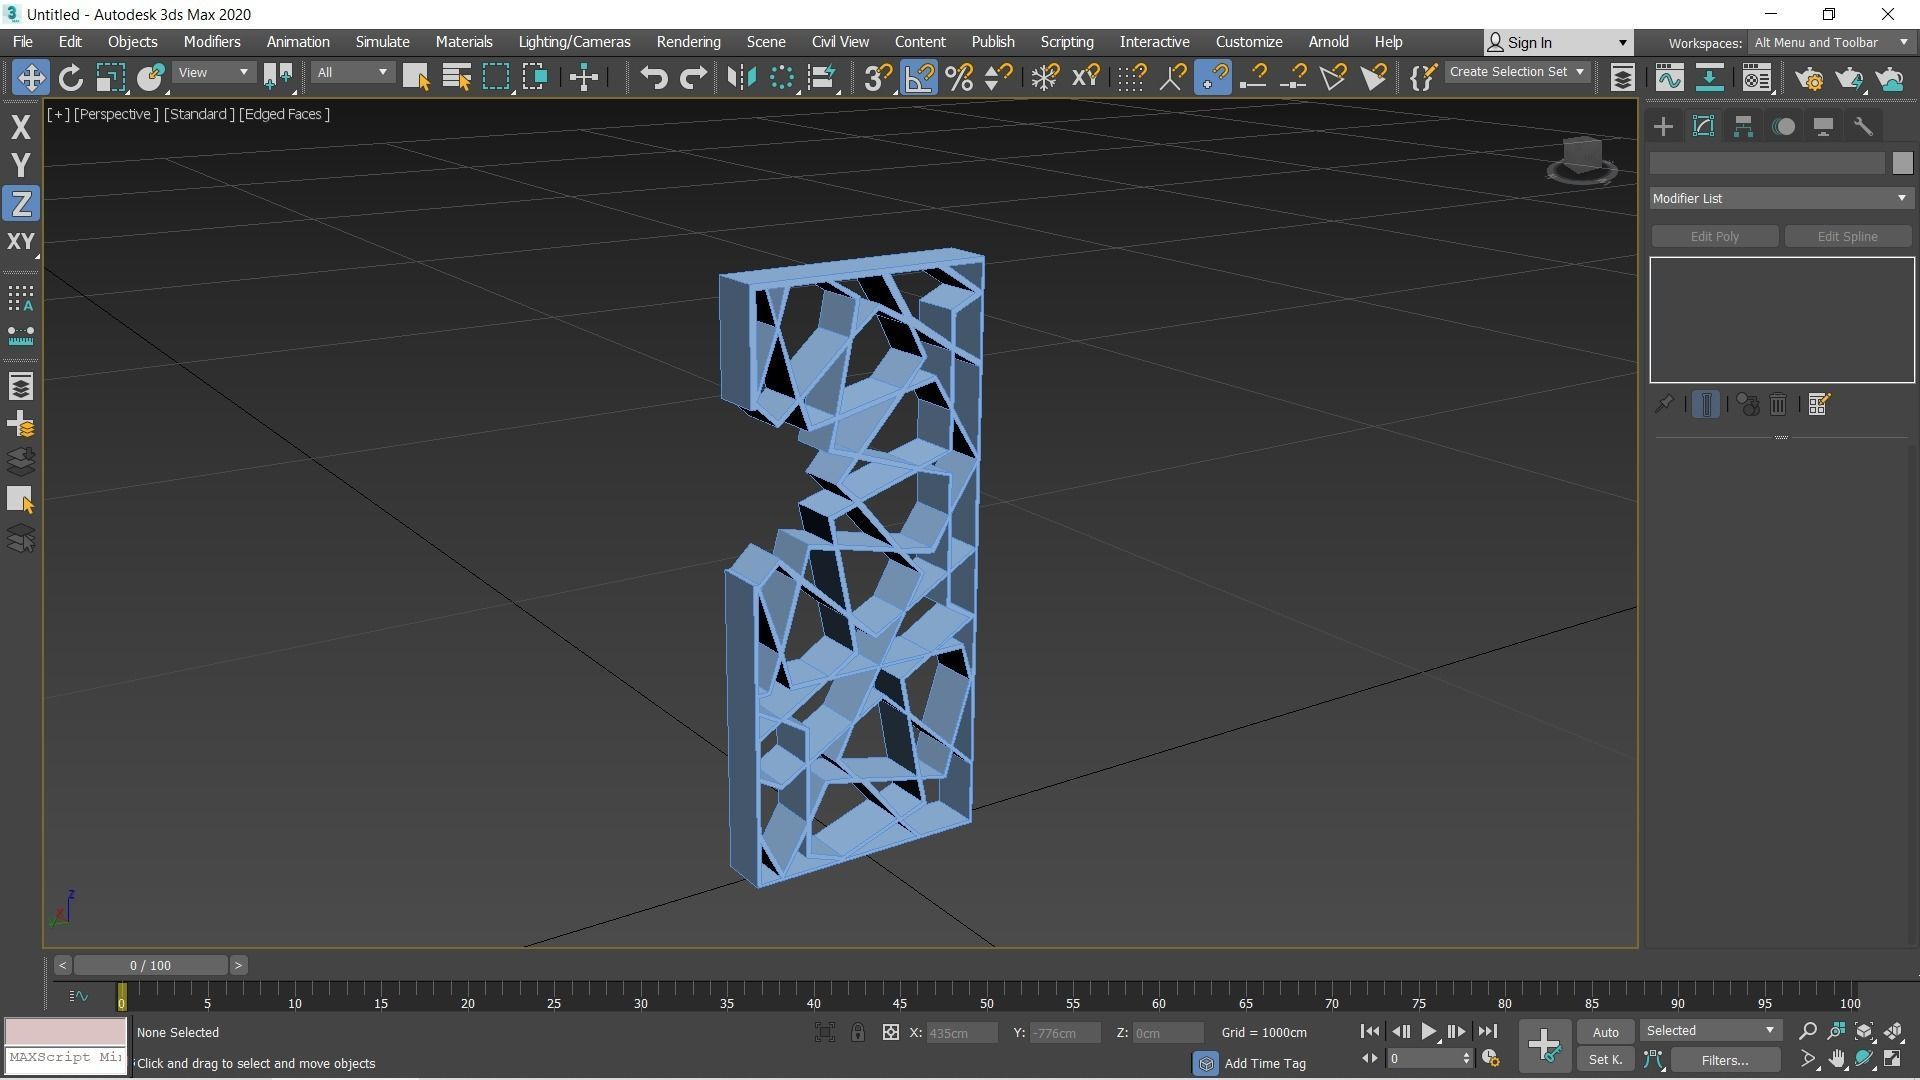Toggle Angle Snap

pyautogui.click(x=919, y=77)
